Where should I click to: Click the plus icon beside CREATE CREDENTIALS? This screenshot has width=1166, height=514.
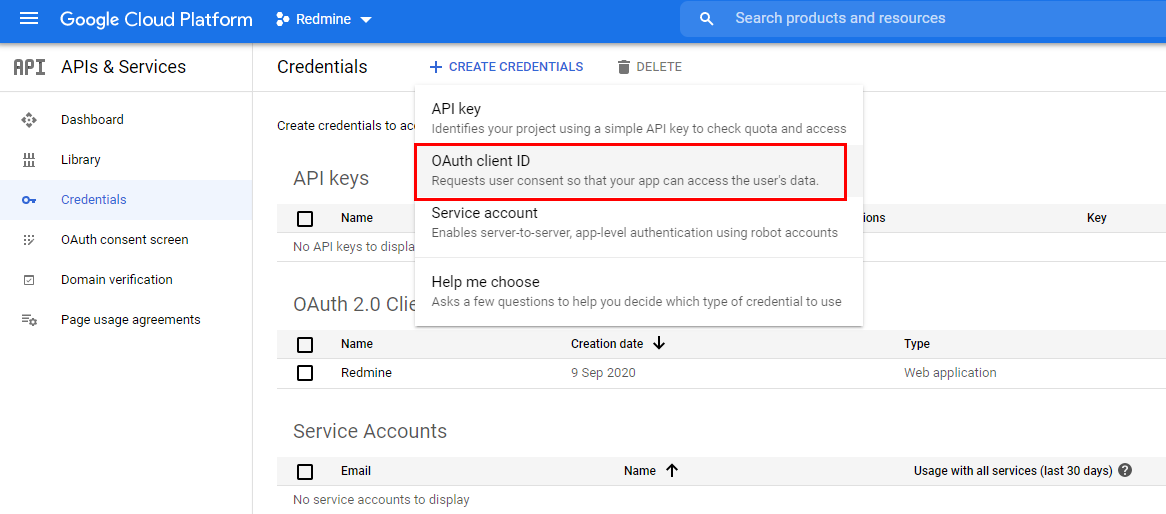tap(436, 67)
